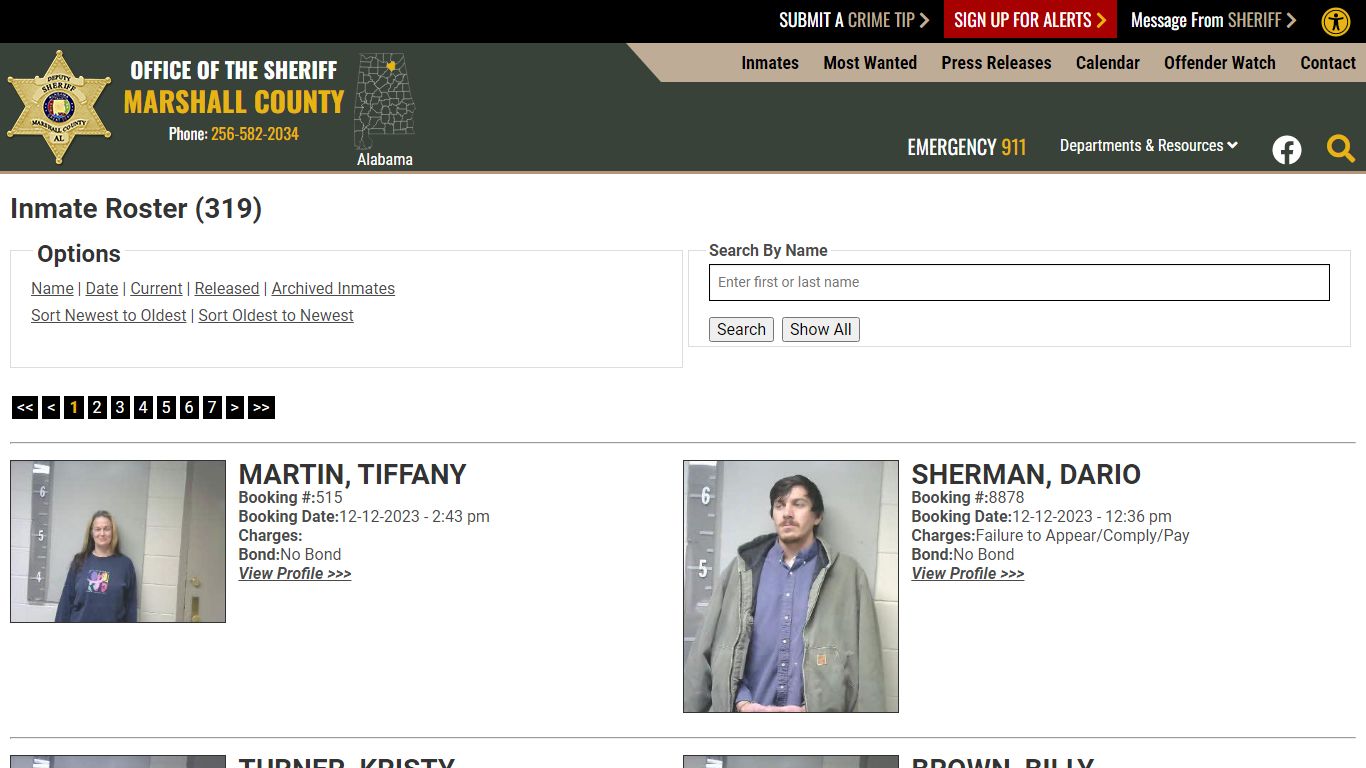Open Tiffany Martin's mugshot thumbnail
Screen dimensions: 1366x768
point(118,541)
